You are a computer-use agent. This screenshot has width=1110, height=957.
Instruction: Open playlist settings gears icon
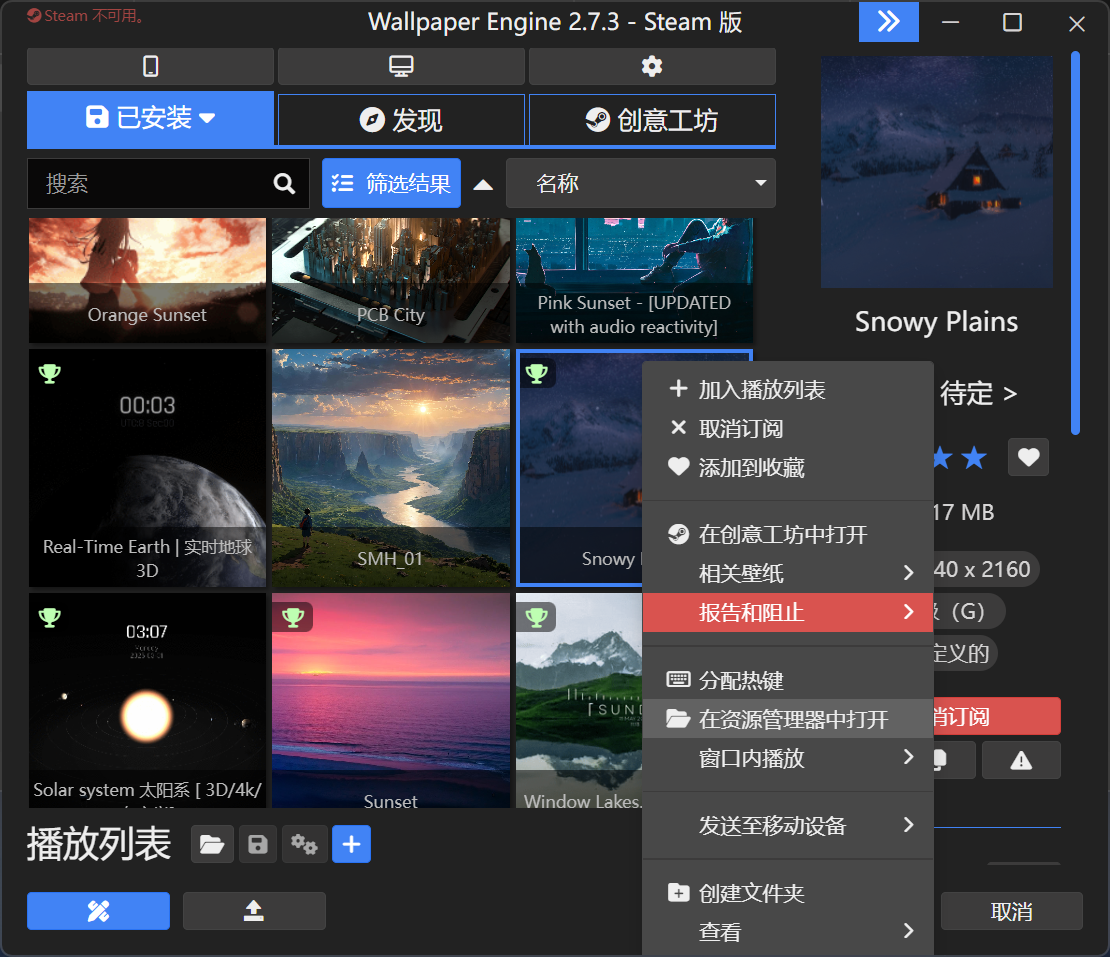(304, 845)
